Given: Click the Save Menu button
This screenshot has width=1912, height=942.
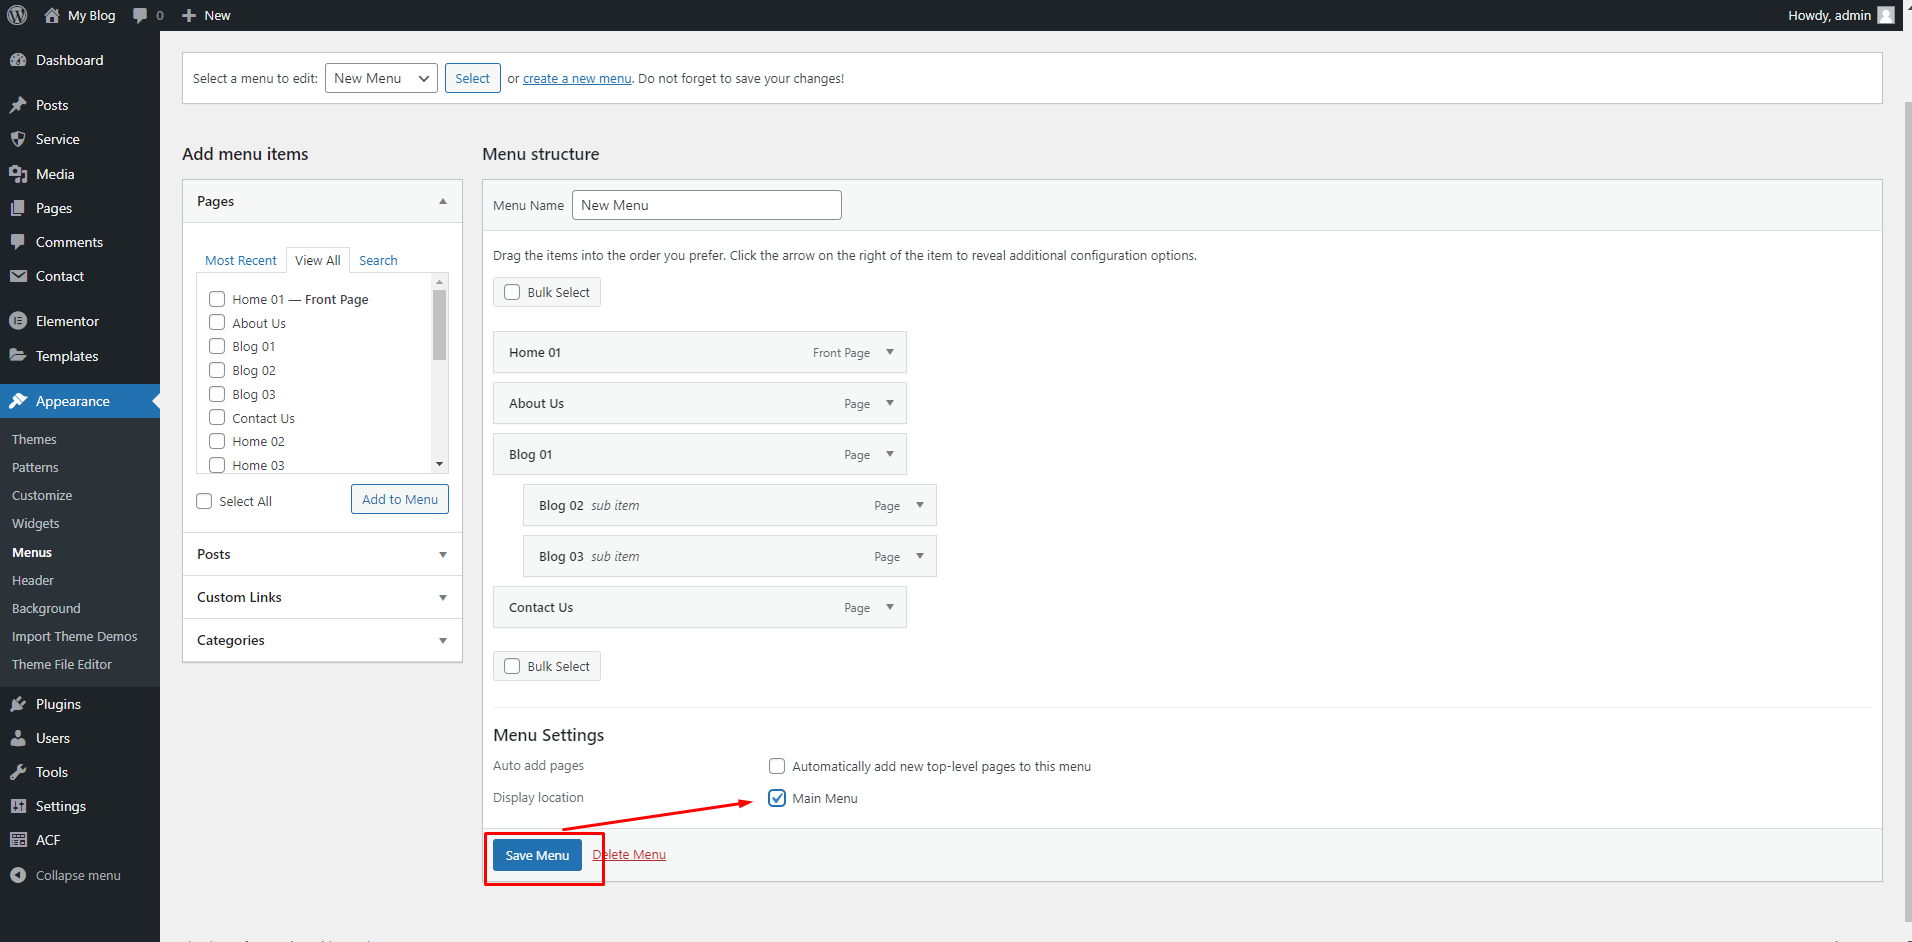Looking at the screenshot, I should pyautogui.click(x=537, y=855).
